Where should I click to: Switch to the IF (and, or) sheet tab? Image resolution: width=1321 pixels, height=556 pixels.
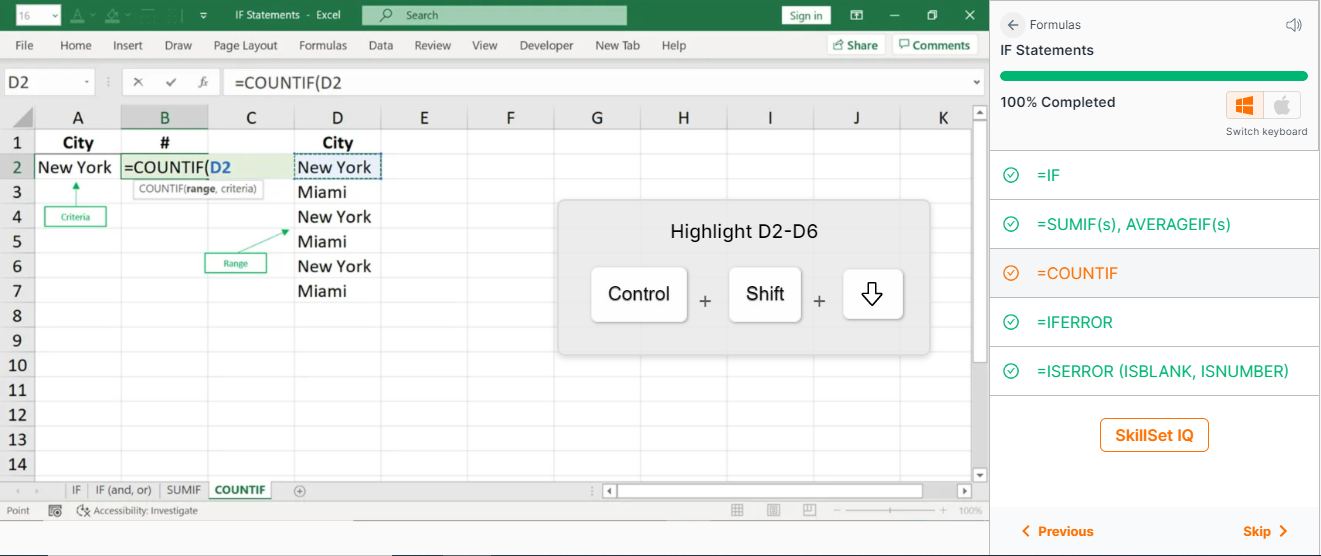pyautogui.click(x=123, y=490)
